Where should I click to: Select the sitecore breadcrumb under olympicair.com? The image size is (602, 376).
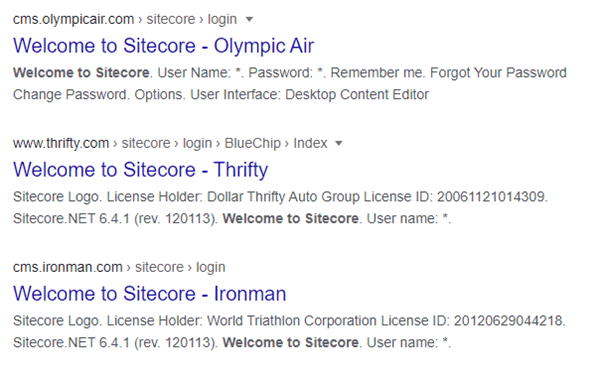point(171,19)
